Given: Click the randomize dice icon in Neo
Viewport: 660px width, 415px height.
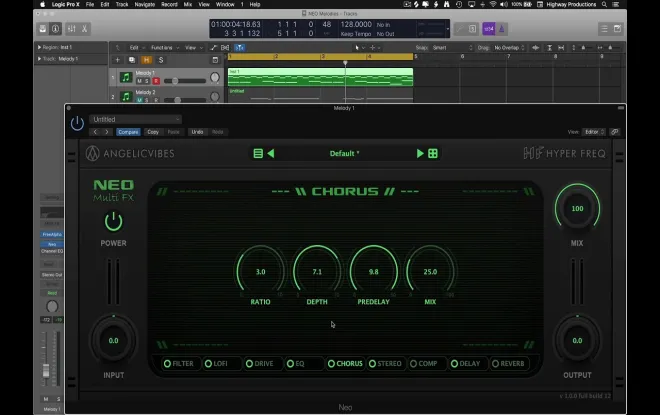Looking at the screenshot, I should pyautogui.click(x=433, y=153).
